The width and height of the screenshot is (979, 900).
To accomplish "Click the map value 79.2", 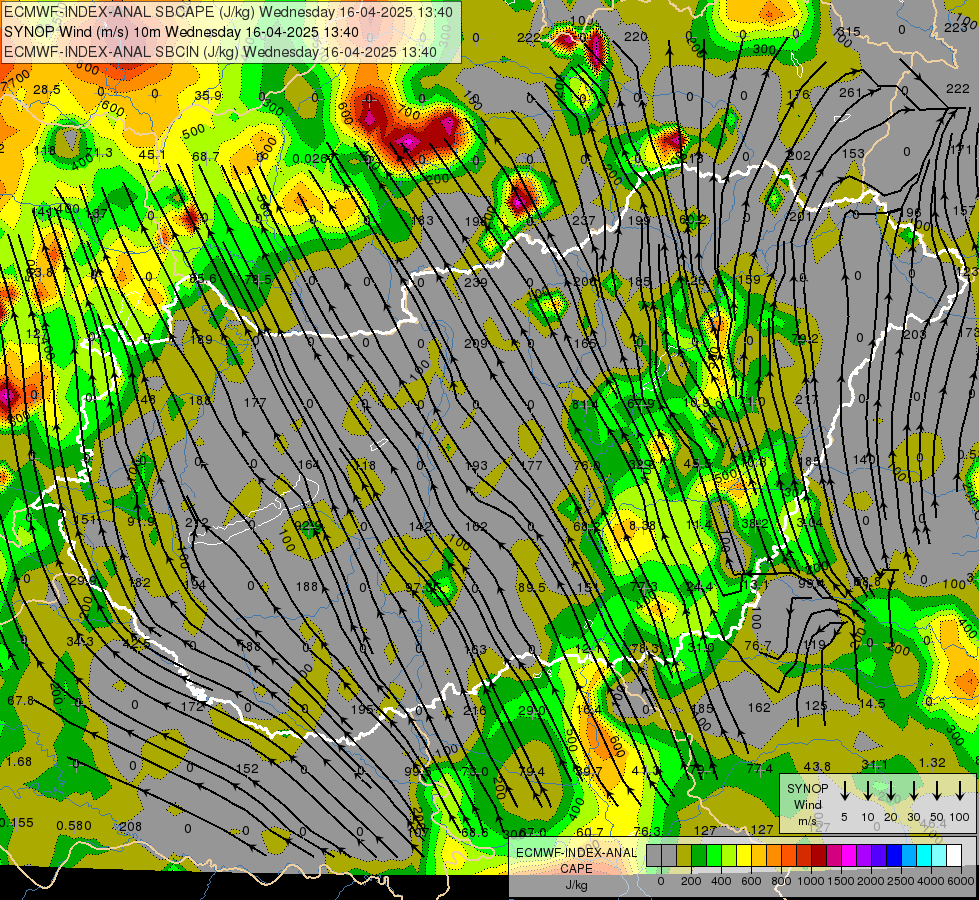I will point(805,338).
